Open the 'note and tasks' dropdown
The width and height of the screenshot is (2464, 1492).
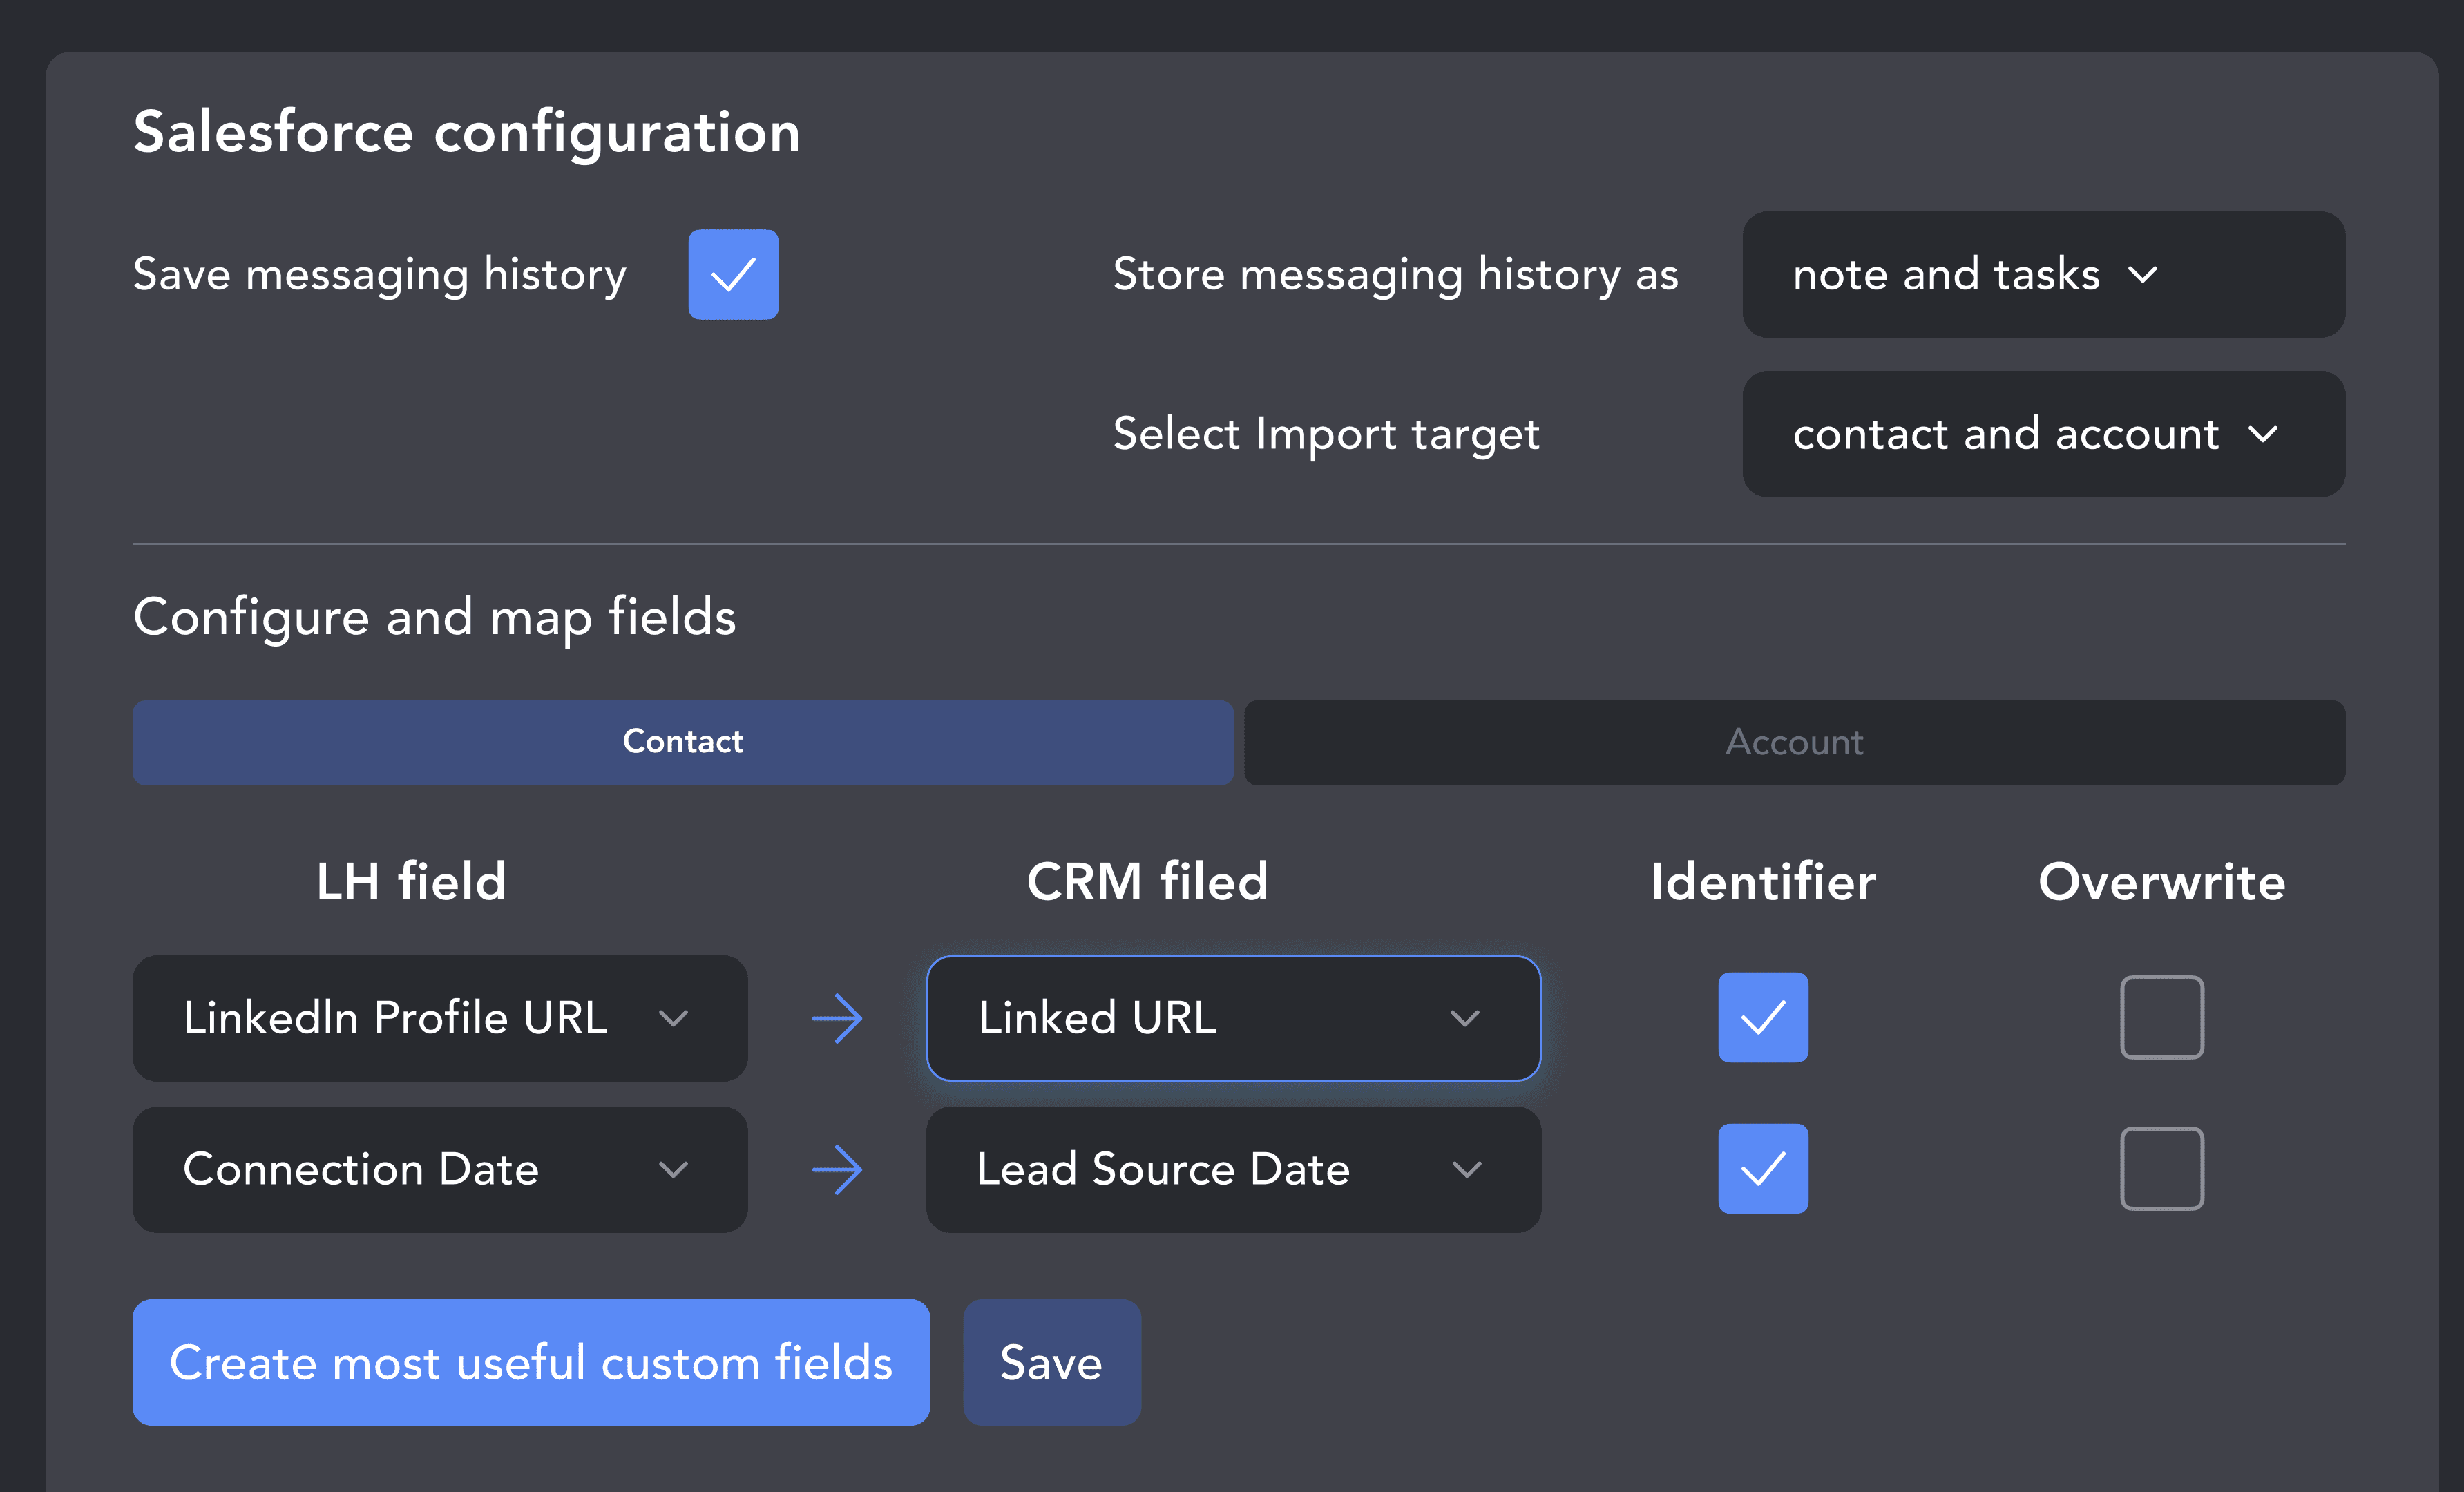coord(2043,274)
